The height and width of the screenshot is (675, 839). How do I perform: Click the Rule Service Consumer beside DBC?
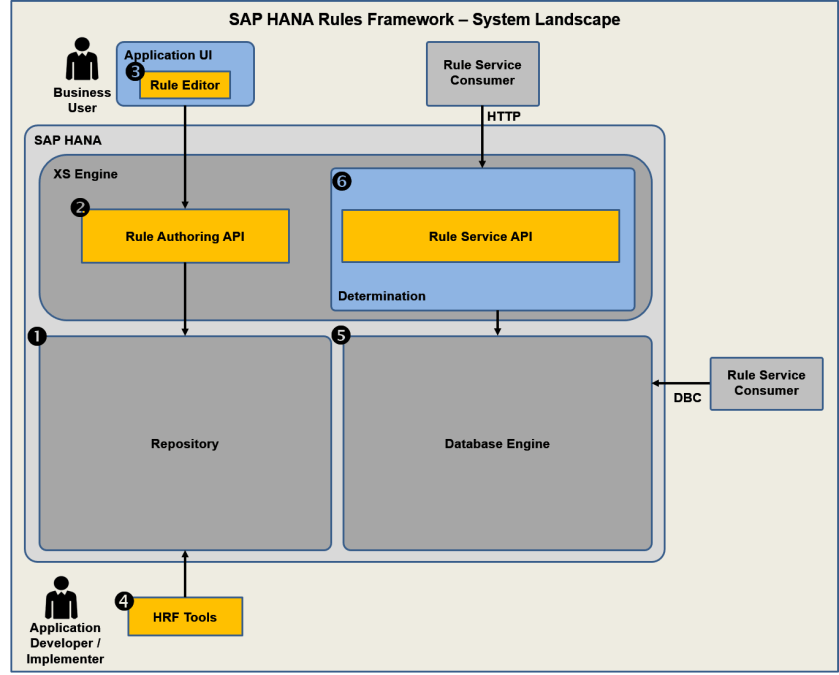(x=766, y=383)
